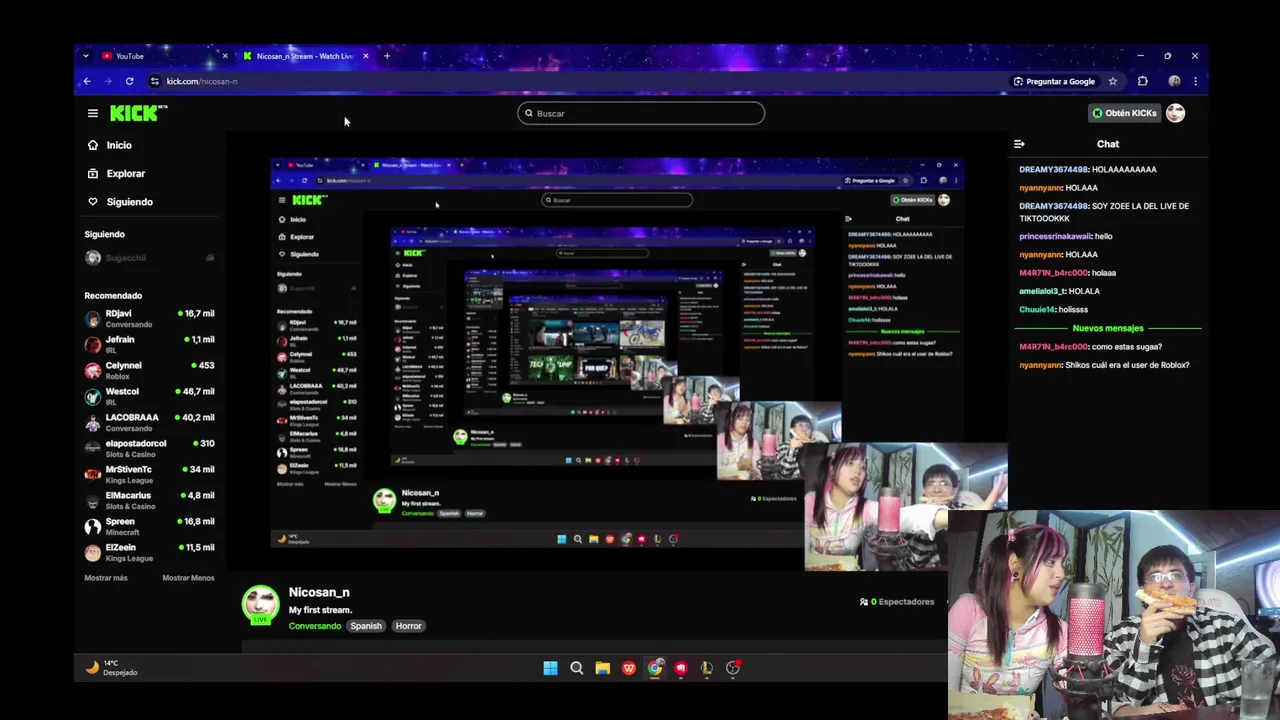This screenshot has height=720, width=1280.
Task: Open the Conversando category link
Action: click(315, 626)
